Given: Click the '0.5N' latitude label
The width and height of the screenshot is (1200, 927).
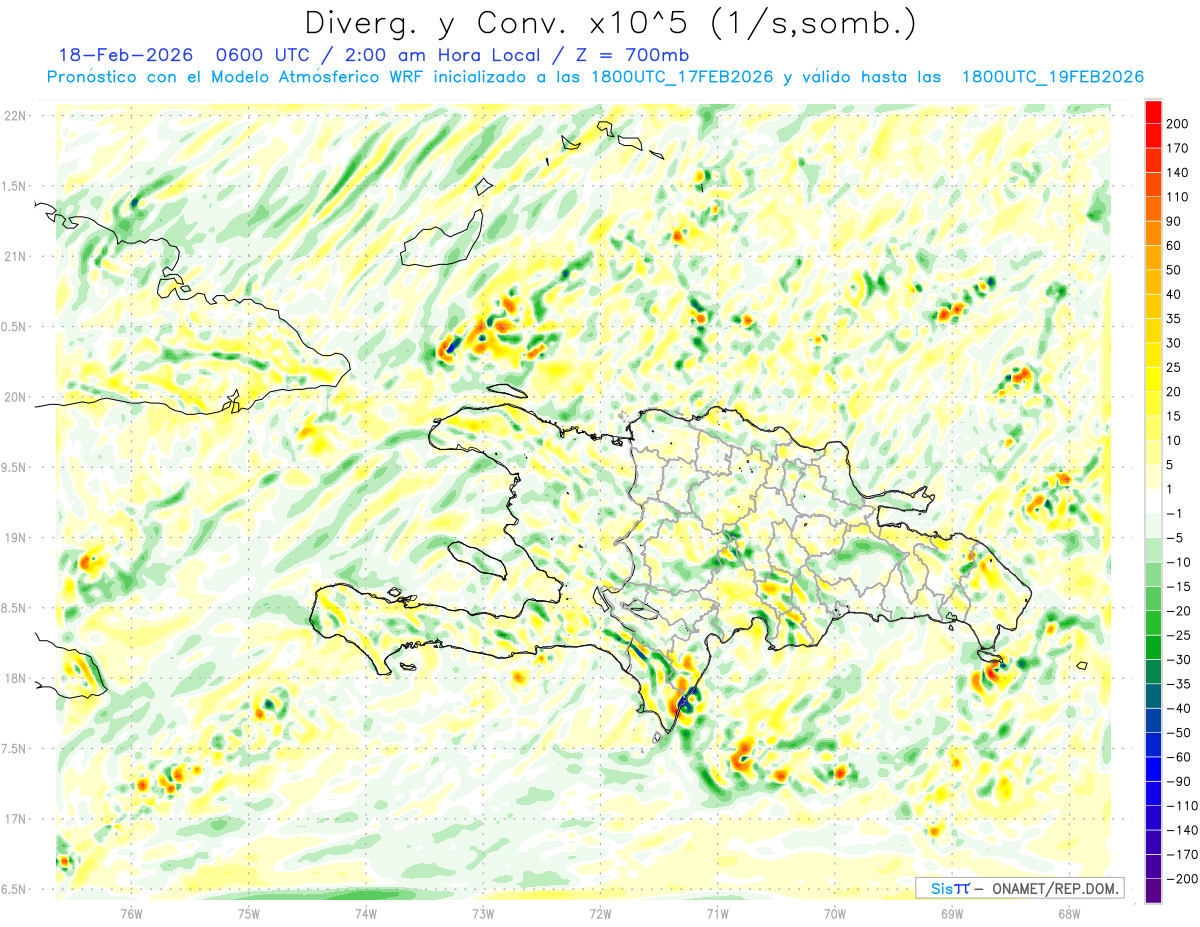Looking at the screenshot, I should [15, 327].
